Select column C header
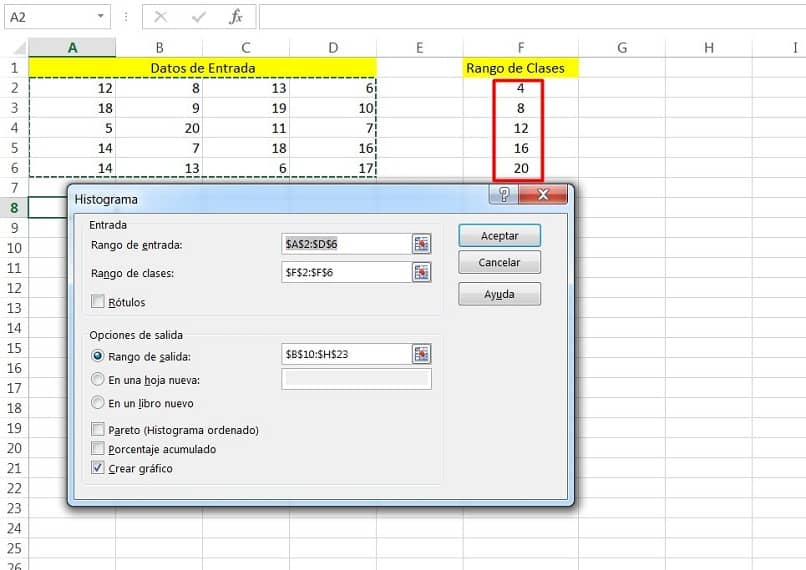 click(x=246, y=48)
